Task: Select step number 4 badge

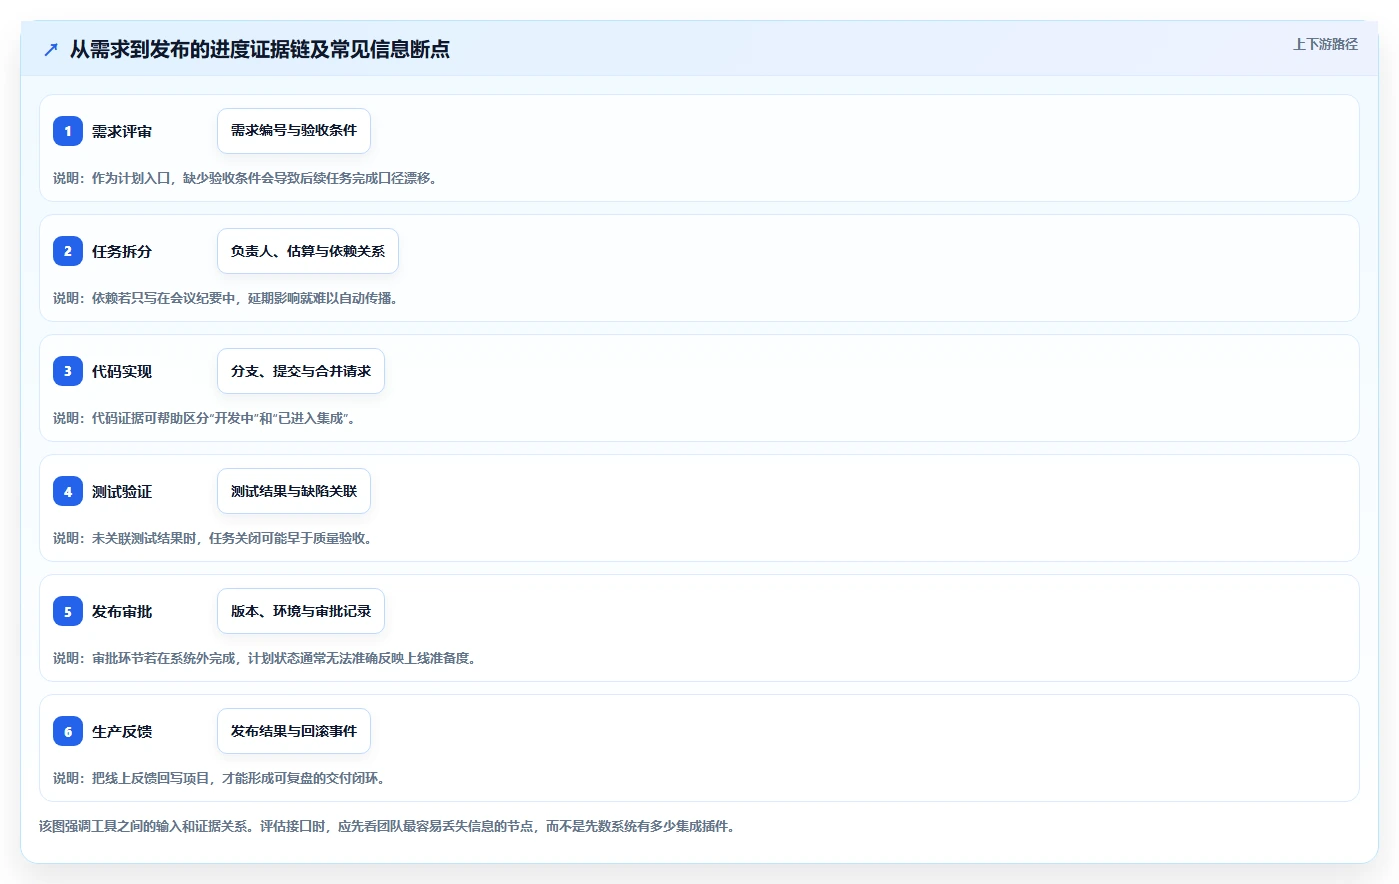Action: click(x=68, y=491)
